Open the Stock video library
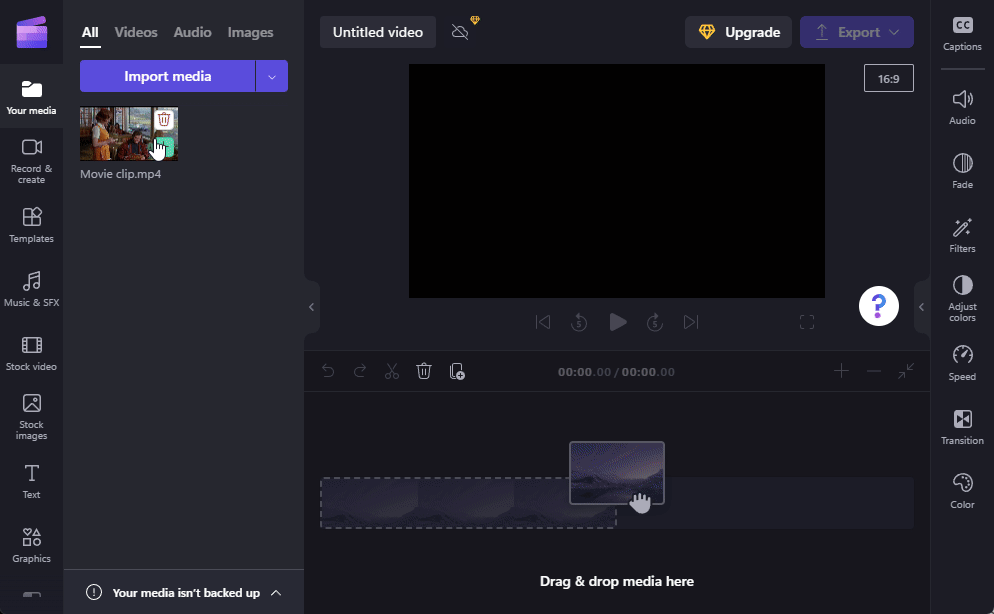The image size is (994, 614). 31,353
